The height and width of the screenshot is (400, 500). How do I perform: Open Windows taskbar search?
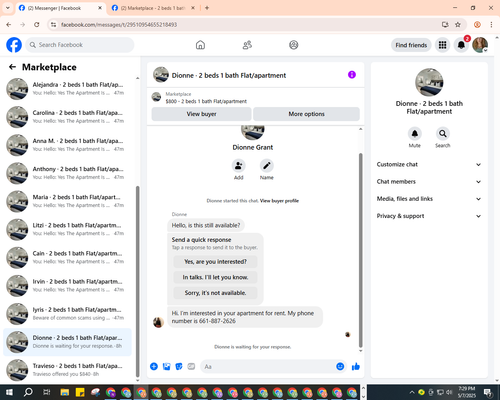point(28,392)
